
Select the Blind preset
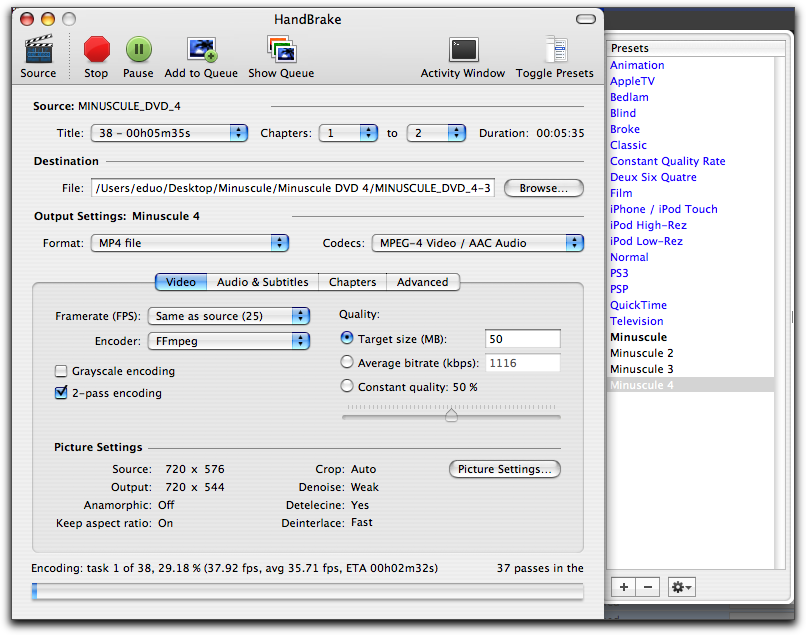point(690,113)
